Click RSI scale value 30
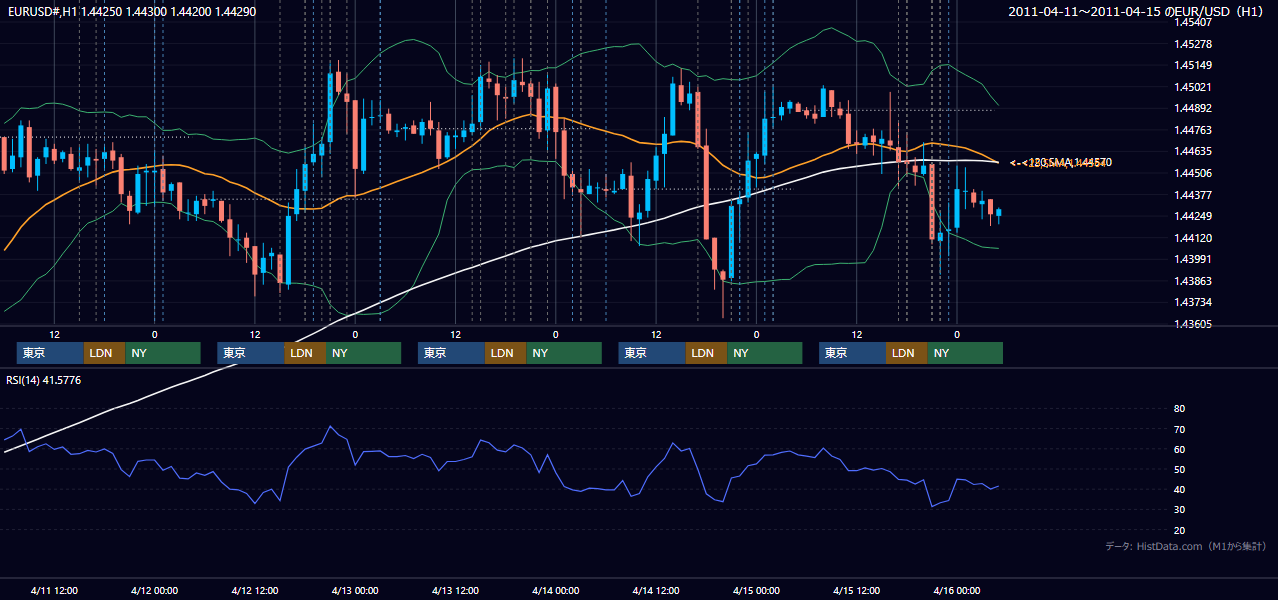This screenshot has width=1278, height=600. (1179, 510)
